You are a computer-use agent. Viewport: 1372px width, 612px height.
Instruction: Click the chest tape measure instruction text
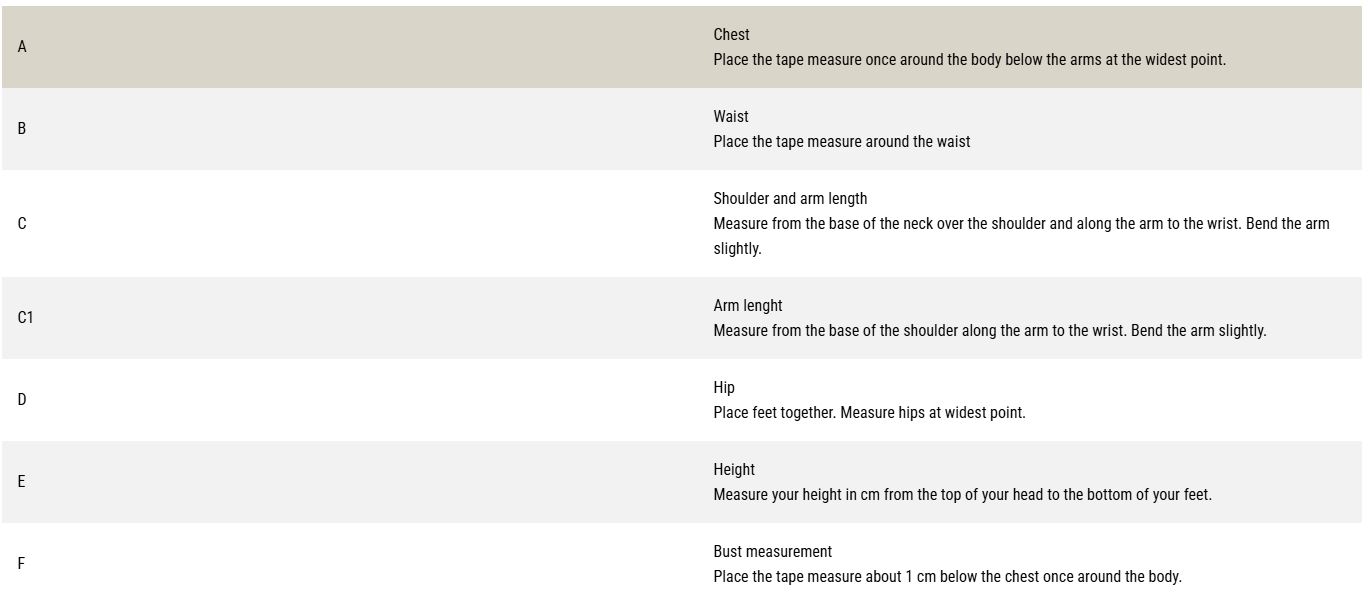point(969,60)
